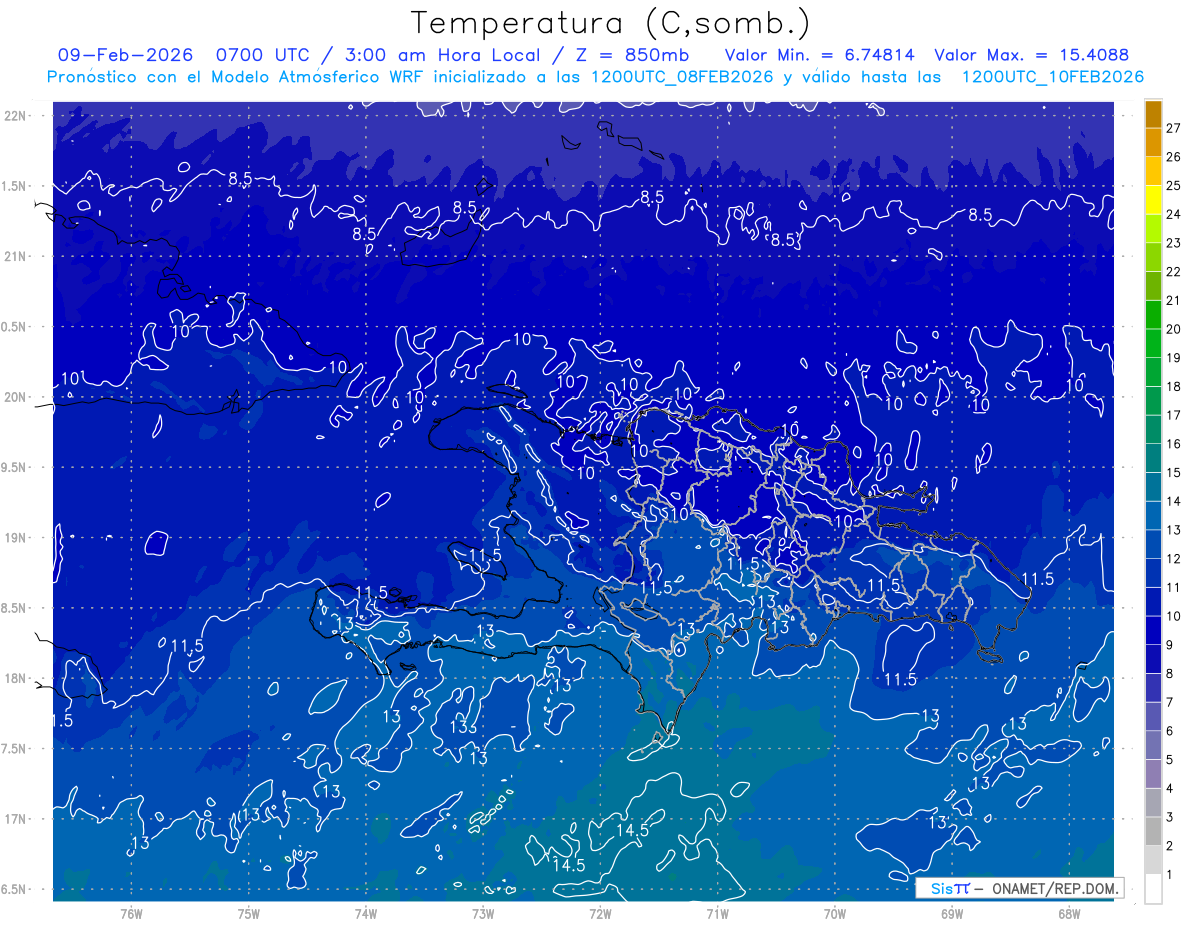Click the "19N" latitude axis label
Viewport: 1200px width, 927px height.
pyautogui.click(x=16, y=537)
